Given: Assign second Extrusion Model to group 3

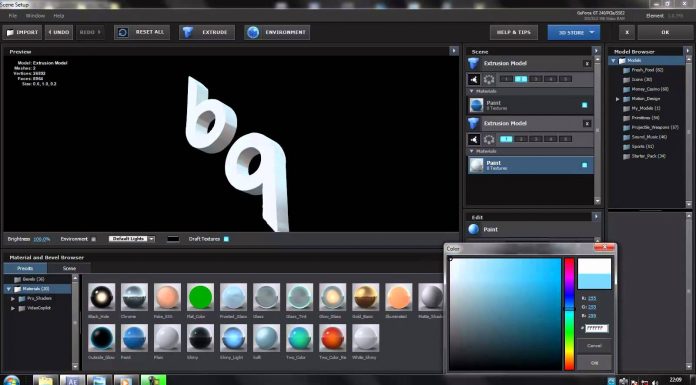Looking at the screenshot, I should click(536, 139).
